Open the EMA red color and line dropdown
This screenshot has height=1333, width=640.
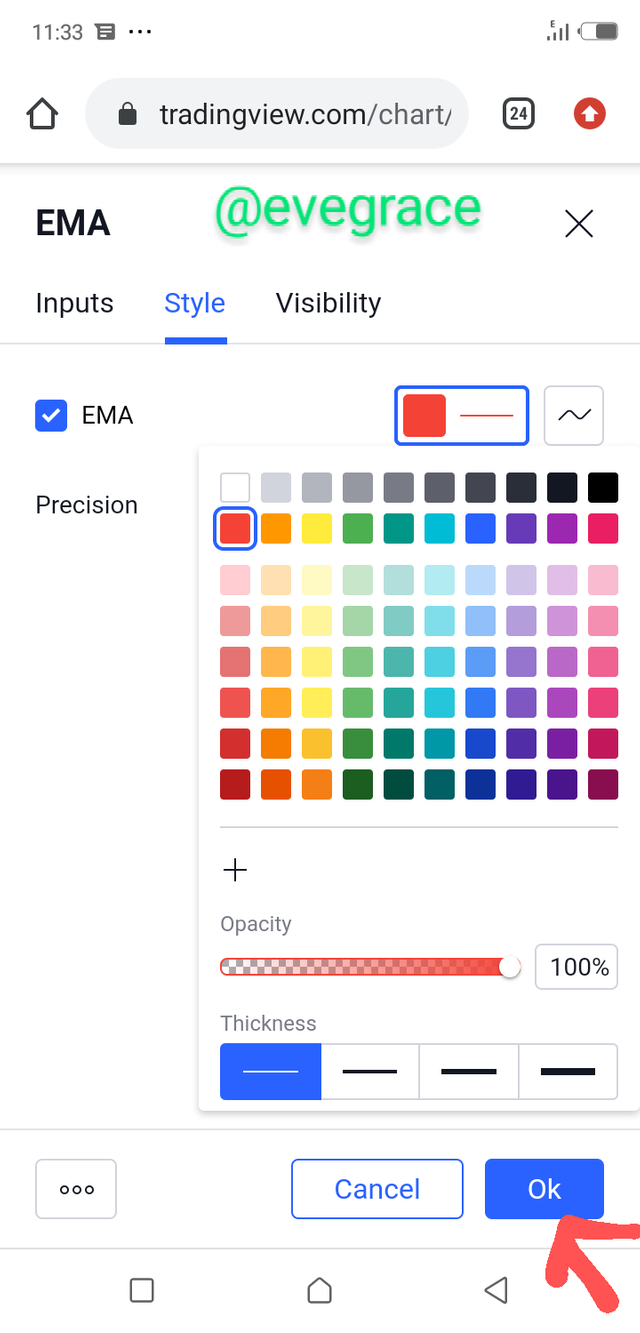coord(462,415)
